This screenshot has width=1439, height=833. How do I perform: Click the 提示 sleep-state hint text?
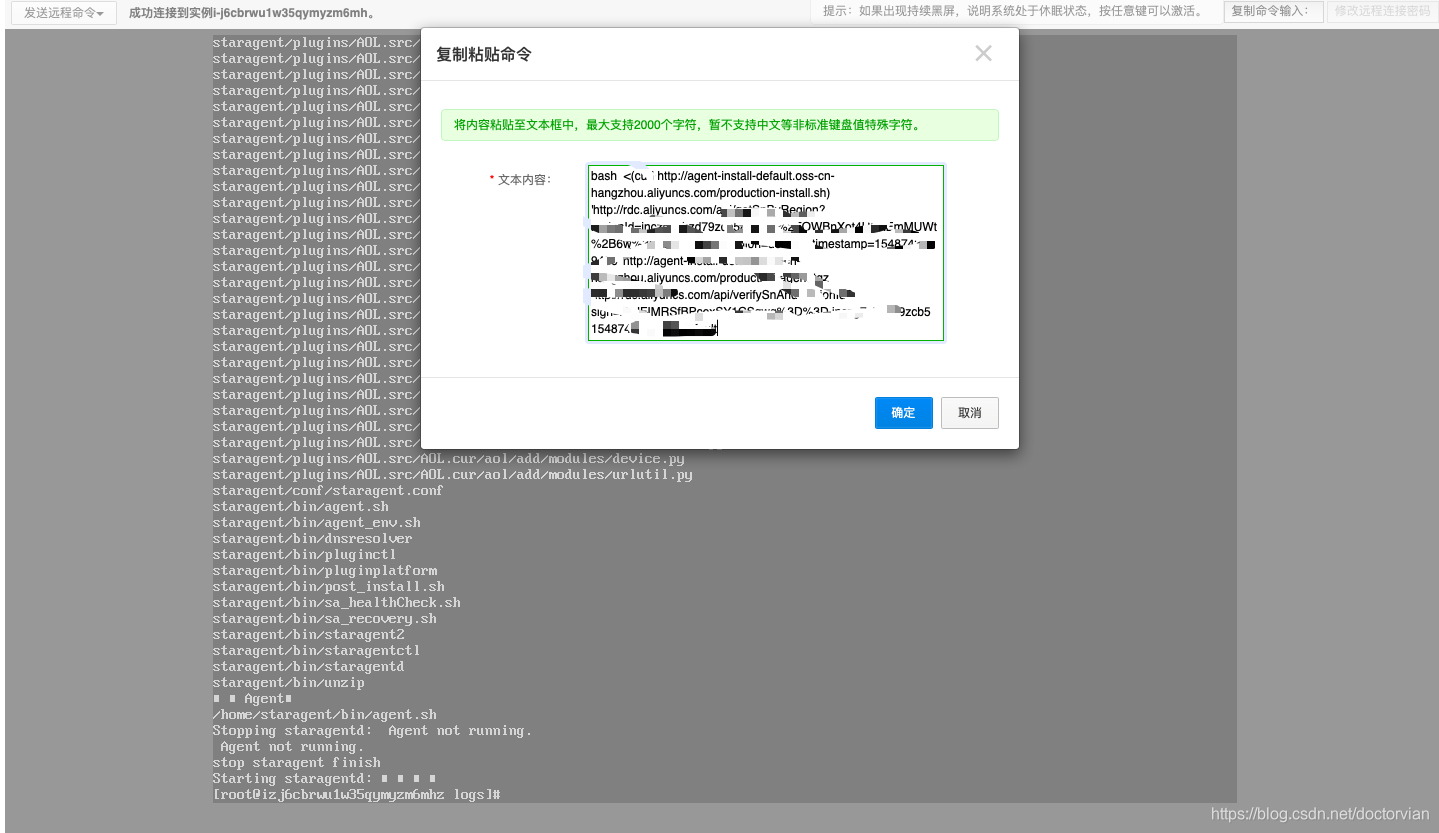pyautogui.click(x=1014, y=11)
